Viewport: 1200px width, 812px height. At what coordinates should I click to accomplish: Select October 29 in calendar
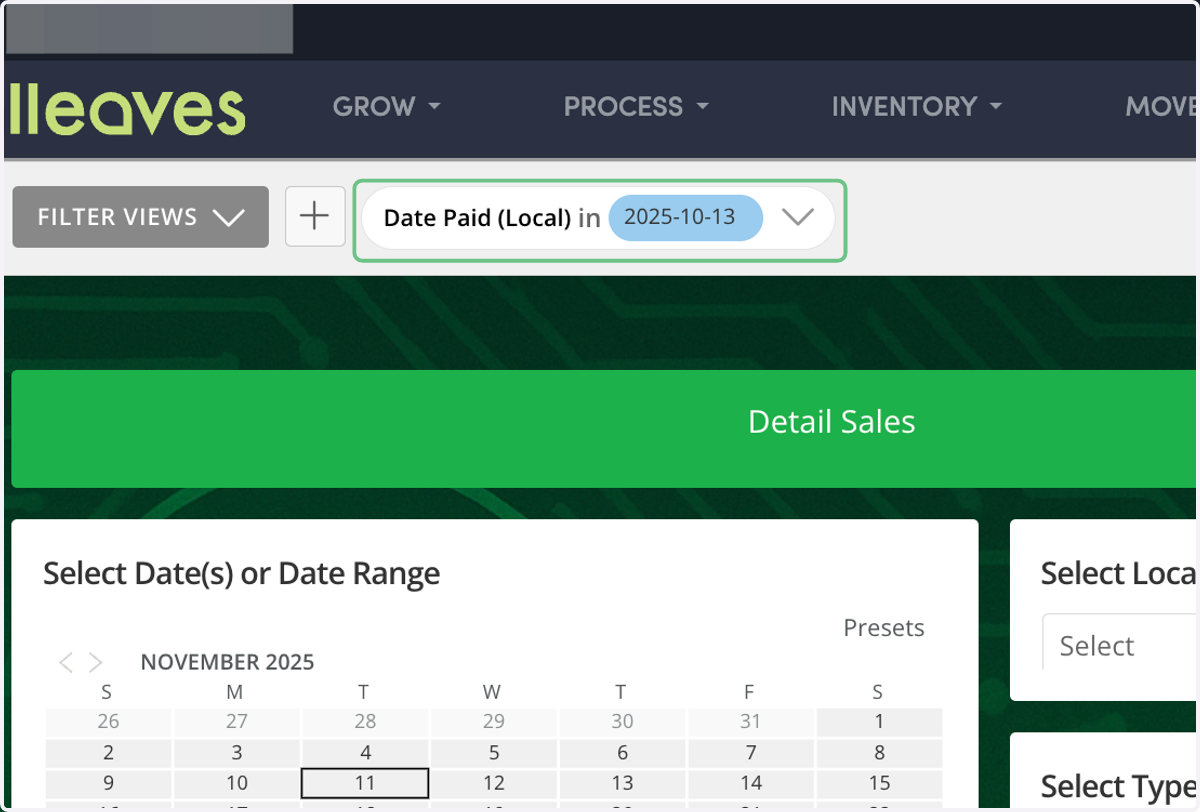[494, 722]
